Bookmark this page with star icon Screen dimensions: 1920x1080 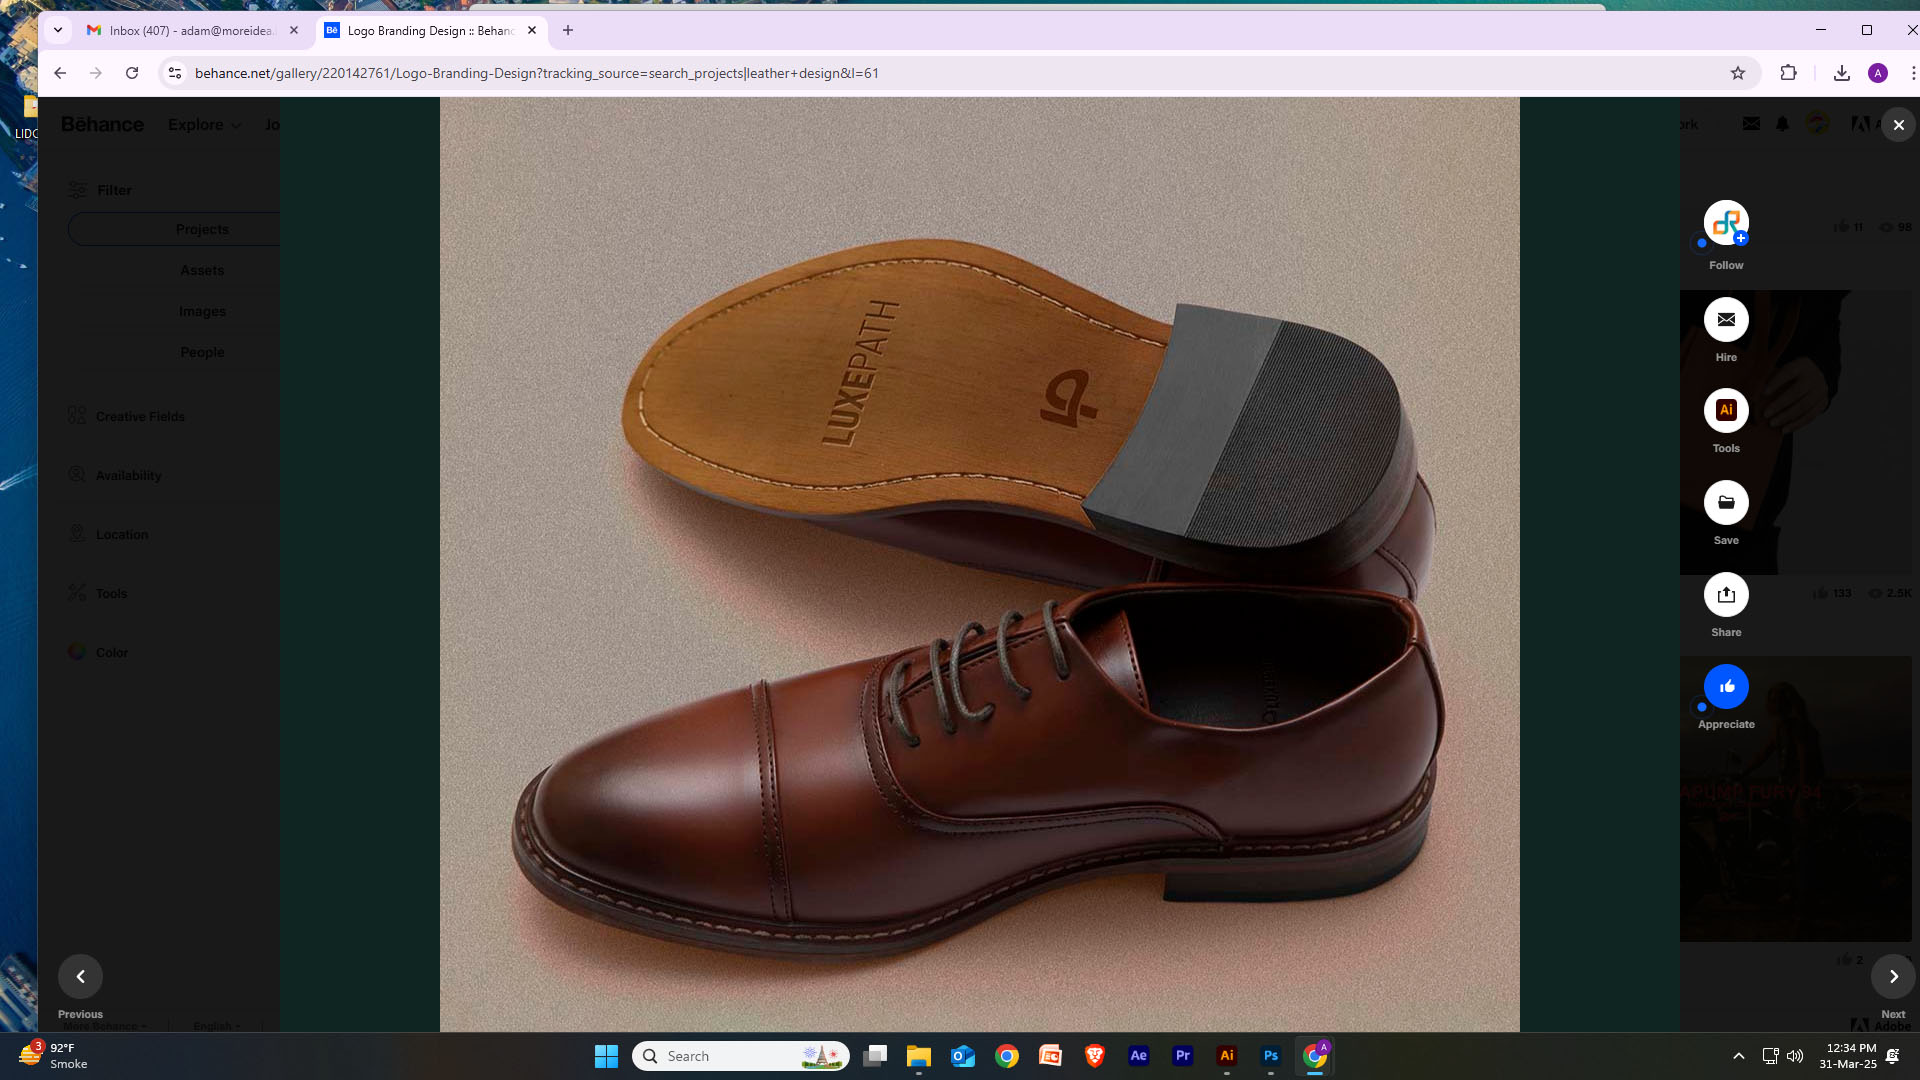pos(1738,73)
